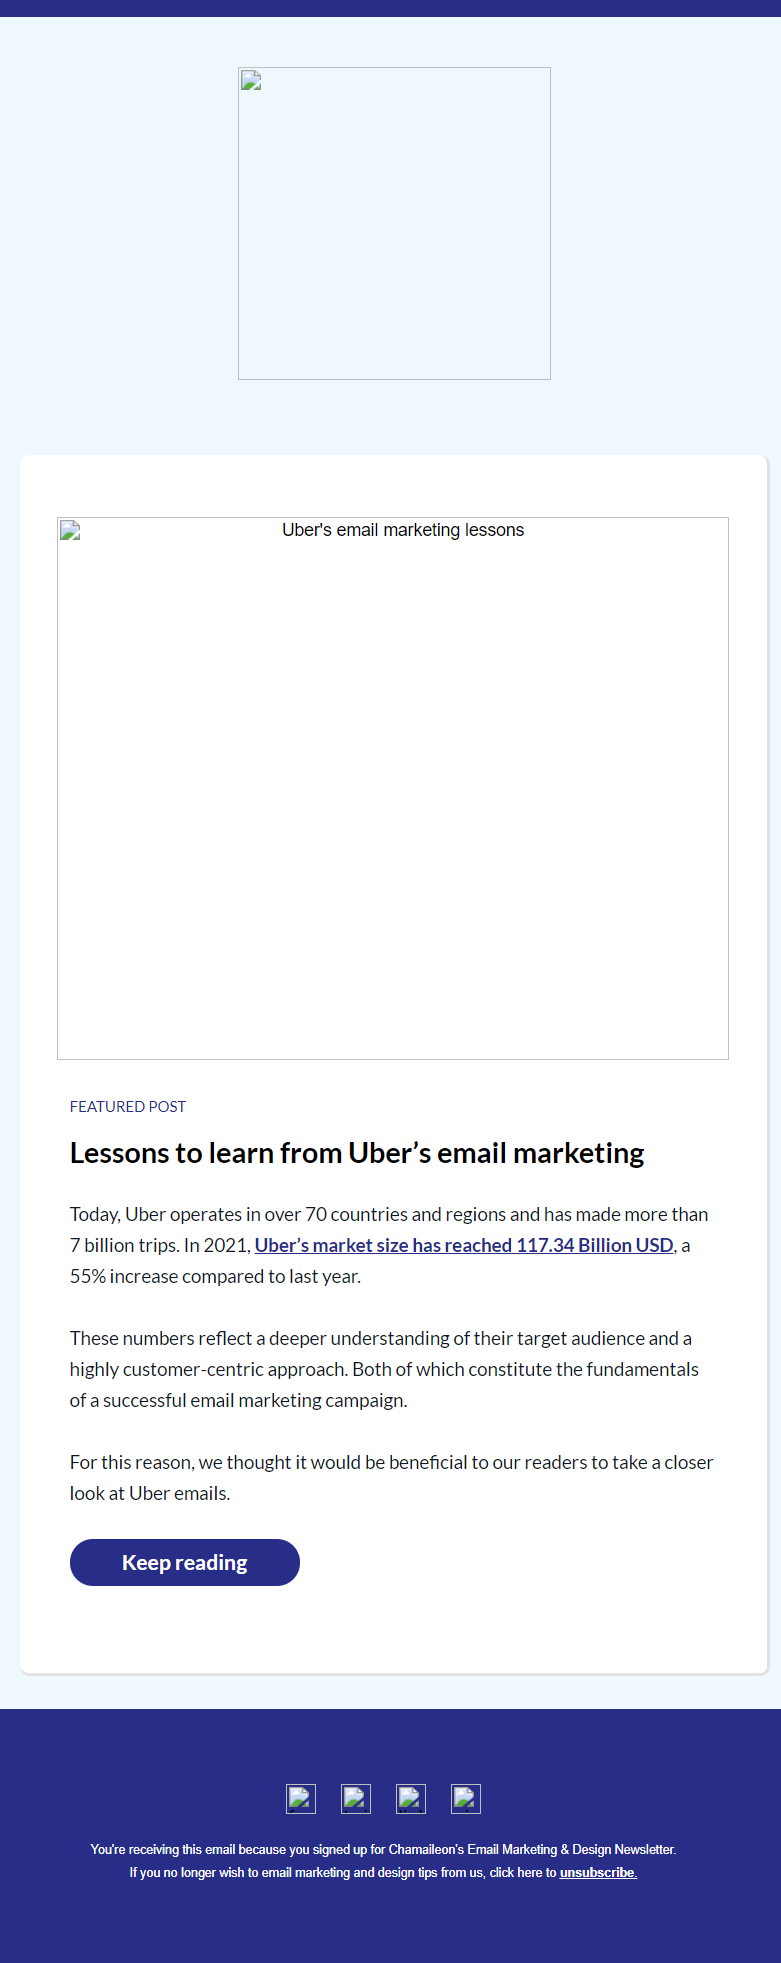
Task: Click the alt text 'Uber's email marketing lessons'
Action: pos(403,530)
